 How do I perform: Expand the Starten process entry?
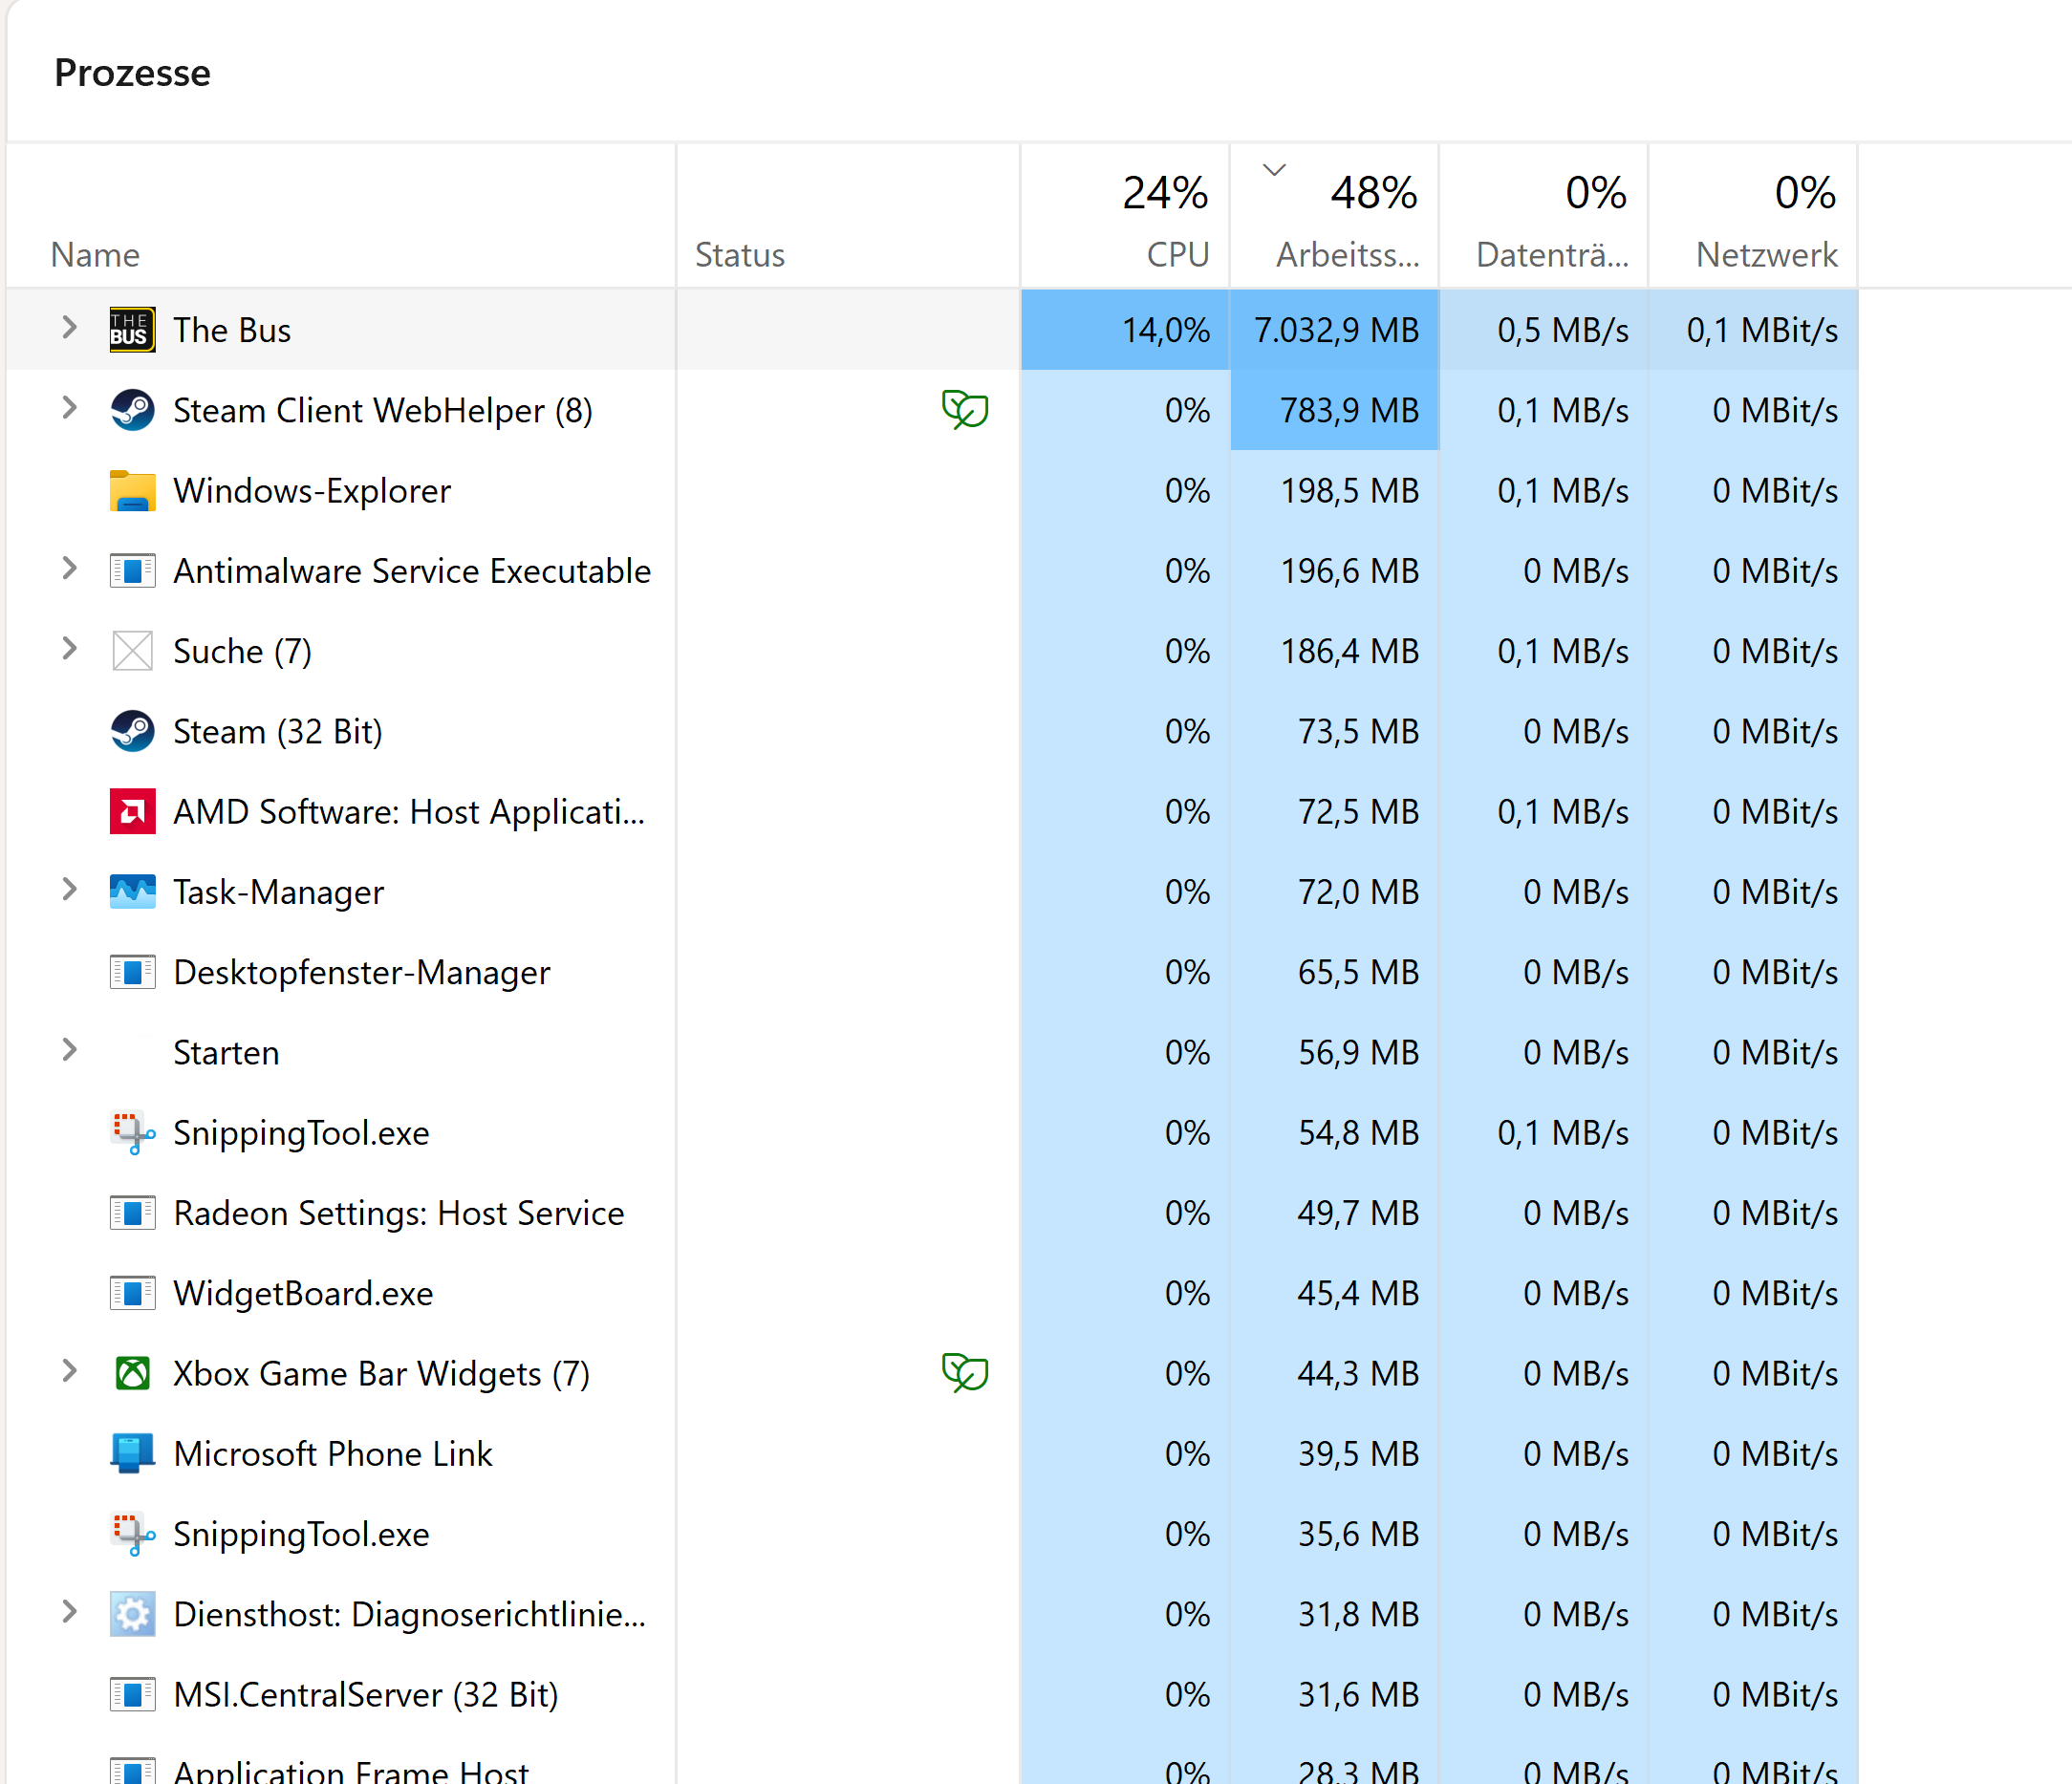pos(69,1050)
